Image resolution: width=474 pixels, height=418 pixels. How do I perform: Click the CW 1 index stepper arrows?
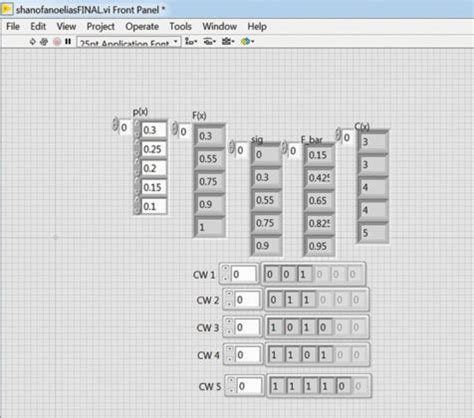click(x=225, y=273)
